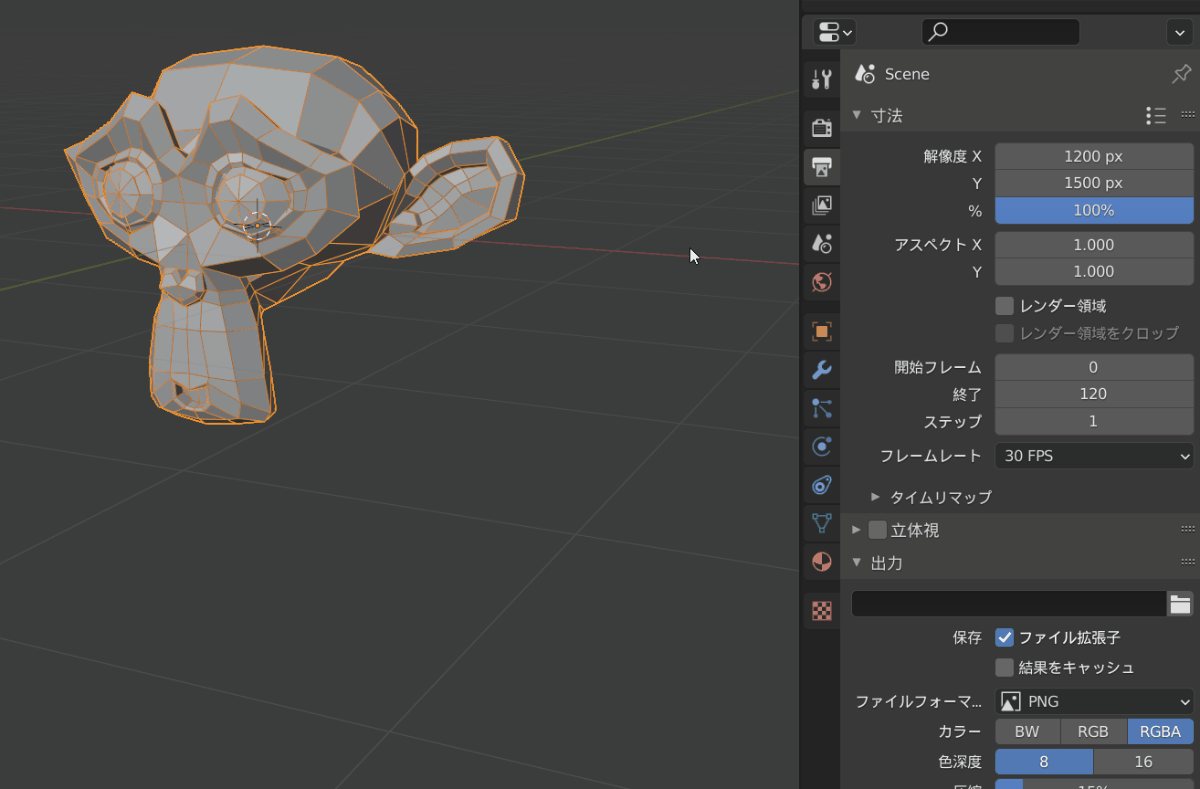Set 色深度 to 8
The image size is (1200, 789).
click(x=1044, y=762)
